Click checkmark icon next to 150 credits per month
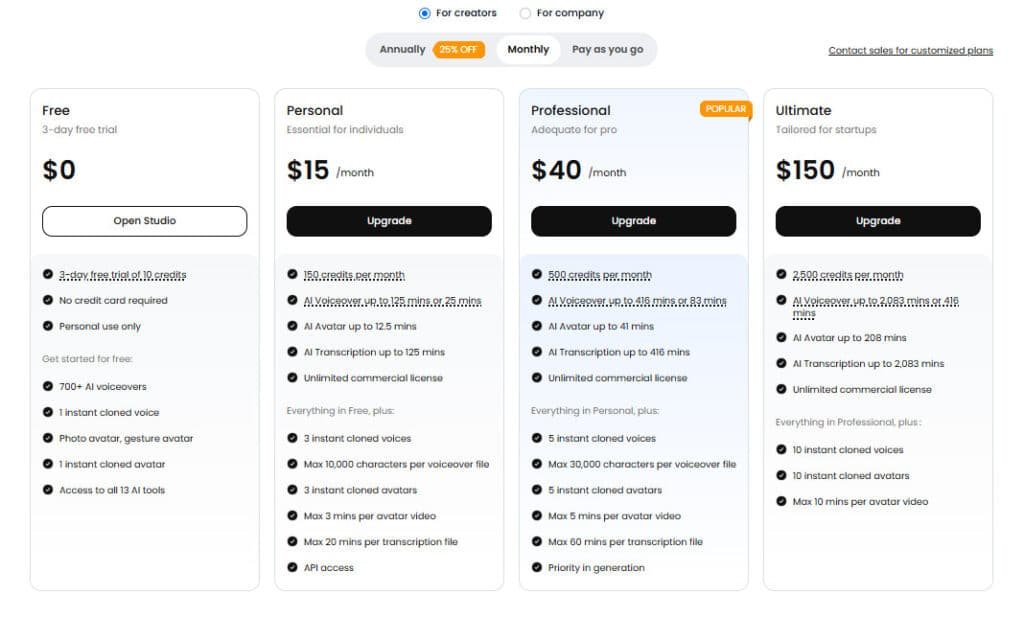Image resolution: width=1024 pixels, height=617 pixels. point(292,274)
